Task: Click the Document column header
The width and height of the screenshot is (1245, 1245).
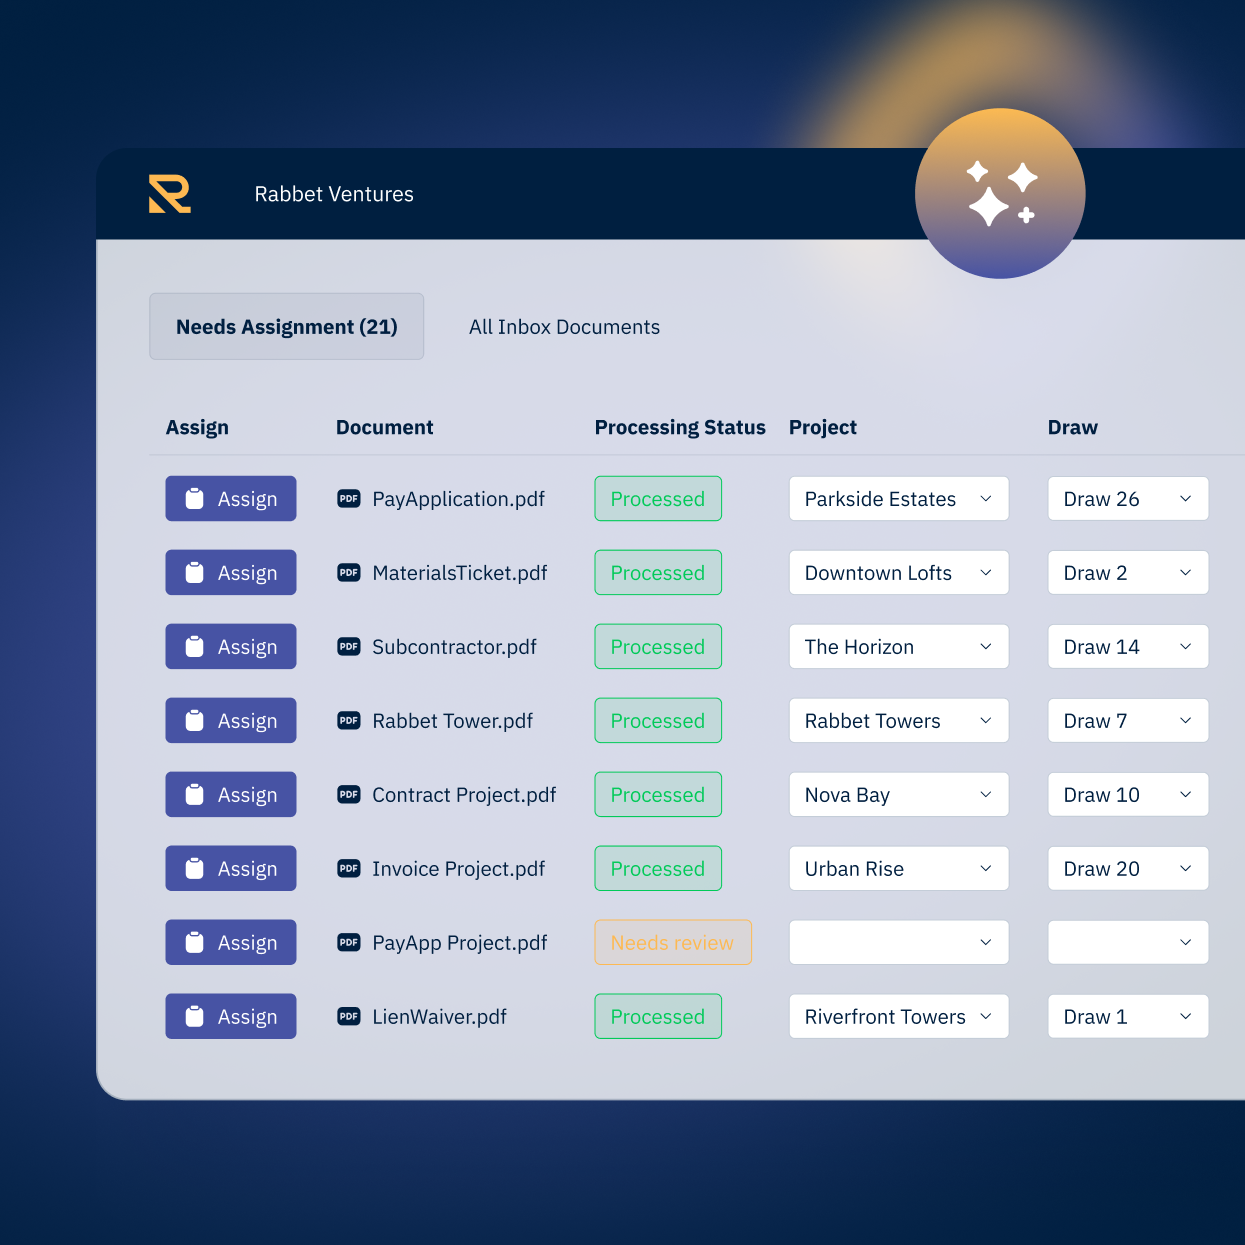Action: click(385, 427)
